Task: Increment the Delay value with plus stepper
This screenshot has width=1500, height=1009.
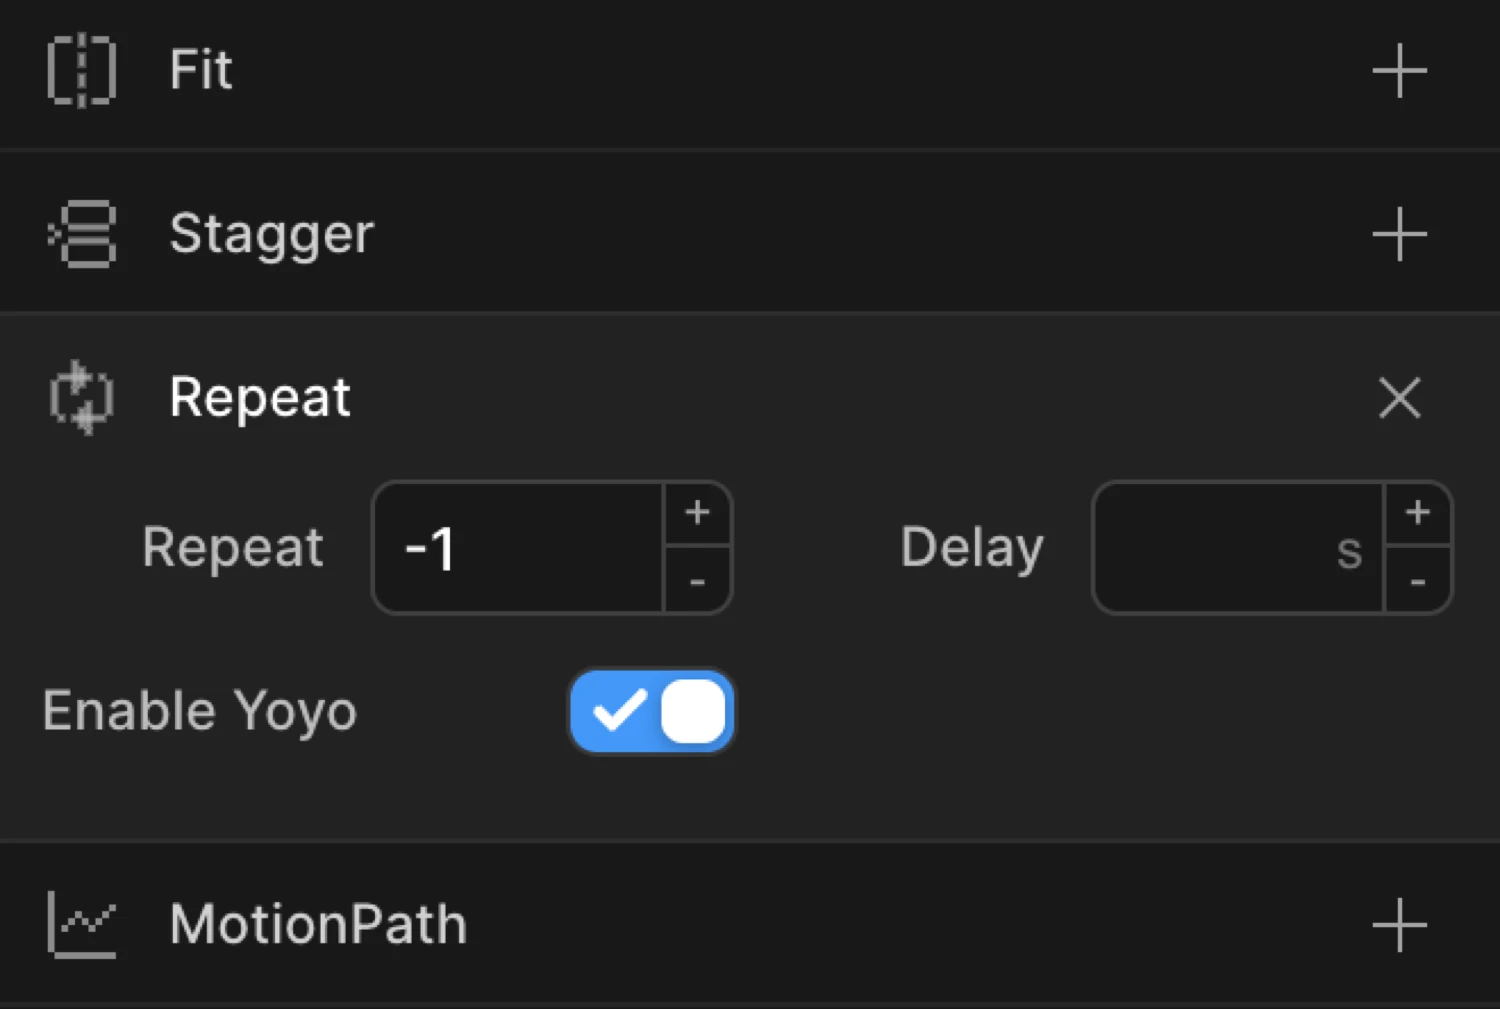Action: click(1417, 512)
